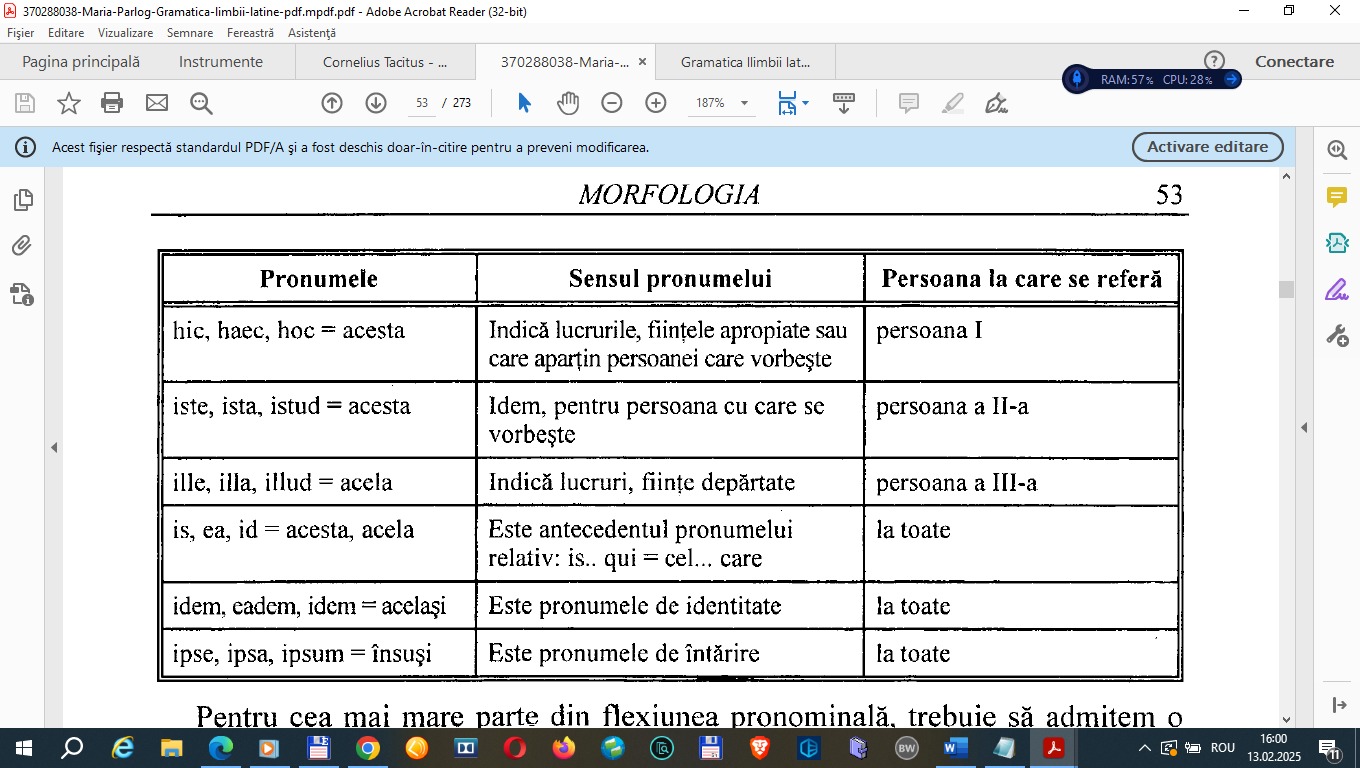Open the notification center with 11 badge
Screen dimensions: 1360x768
point(1330,748)
